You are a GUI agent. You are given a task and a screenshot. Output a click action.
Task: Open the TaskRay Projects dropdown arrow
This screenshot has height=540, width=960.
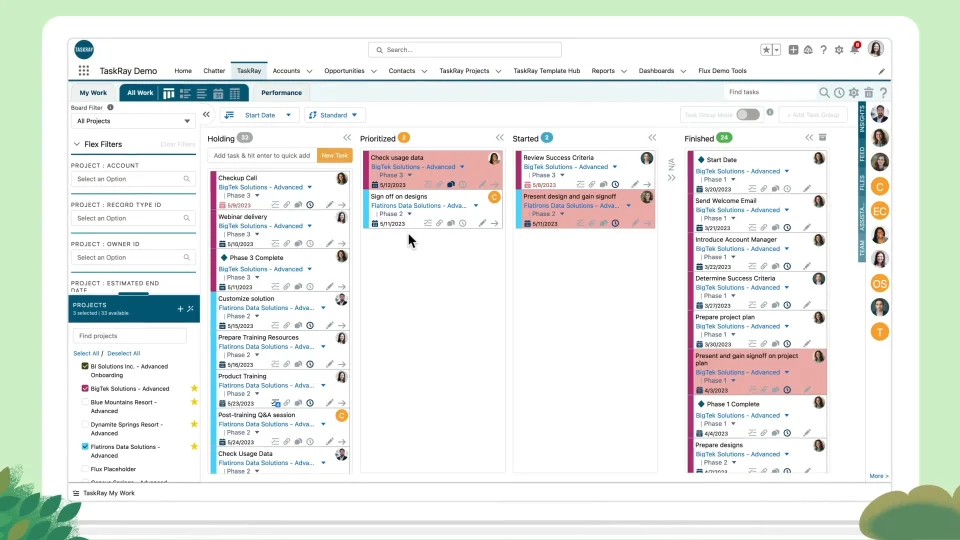498,71
